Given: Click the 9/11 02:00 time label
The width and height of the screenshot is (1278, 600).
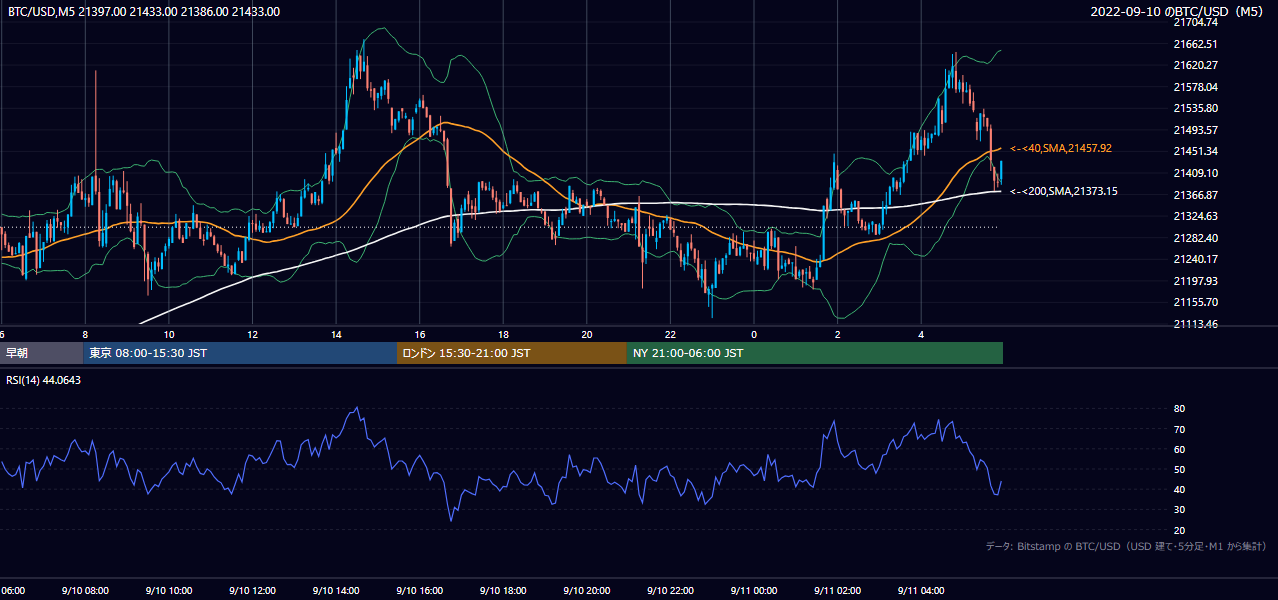Looking at the screenshot, I should (x=838, y=591).
